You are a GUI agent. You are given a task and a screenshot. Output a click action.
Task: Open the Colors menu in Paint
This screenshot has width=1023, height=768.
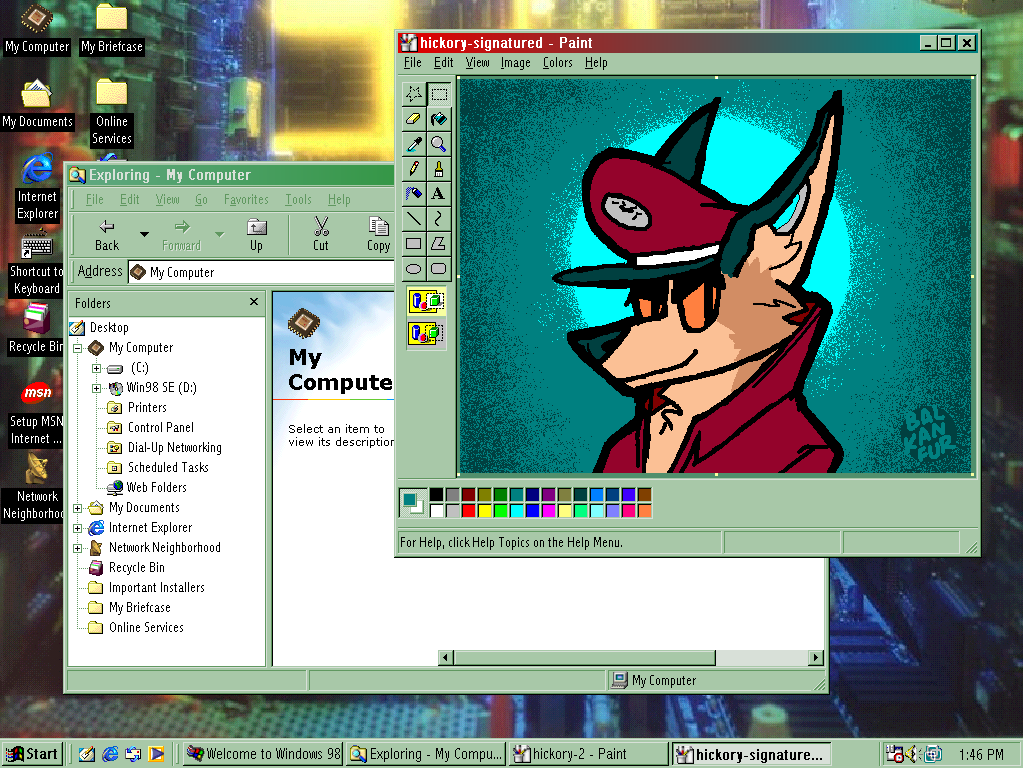[x=558, y=63]
